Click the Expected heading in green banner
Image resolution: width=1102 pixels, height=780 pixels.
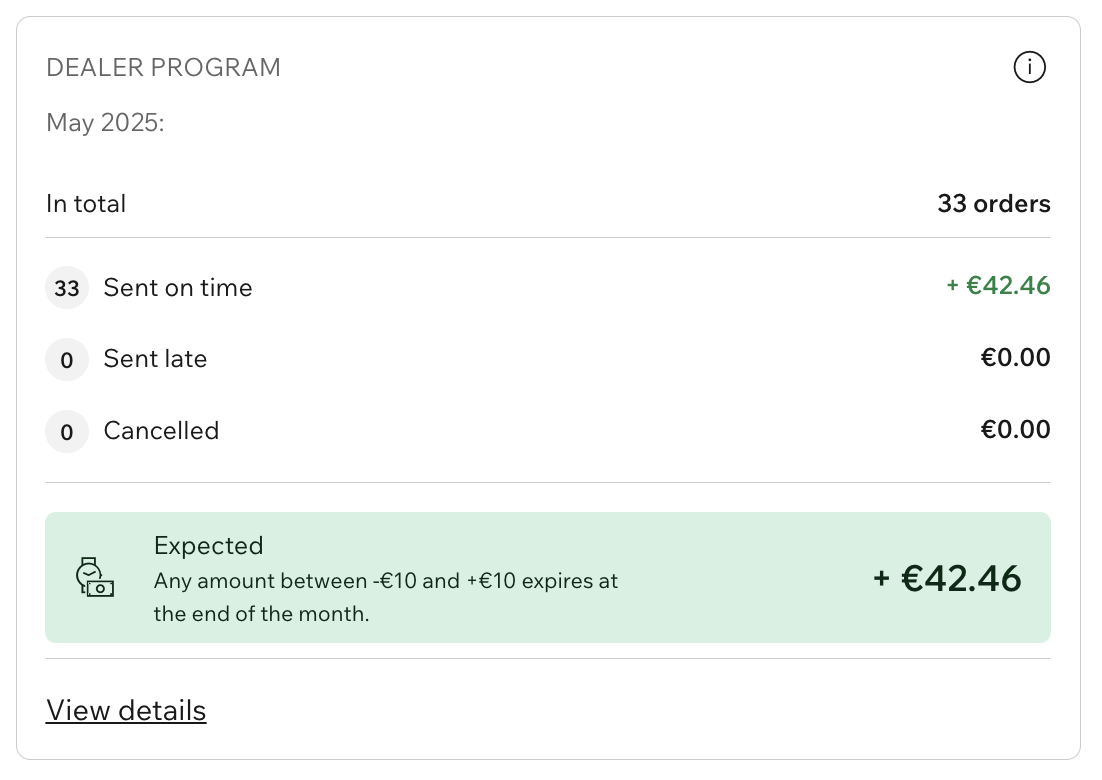(x=209, y=545)
